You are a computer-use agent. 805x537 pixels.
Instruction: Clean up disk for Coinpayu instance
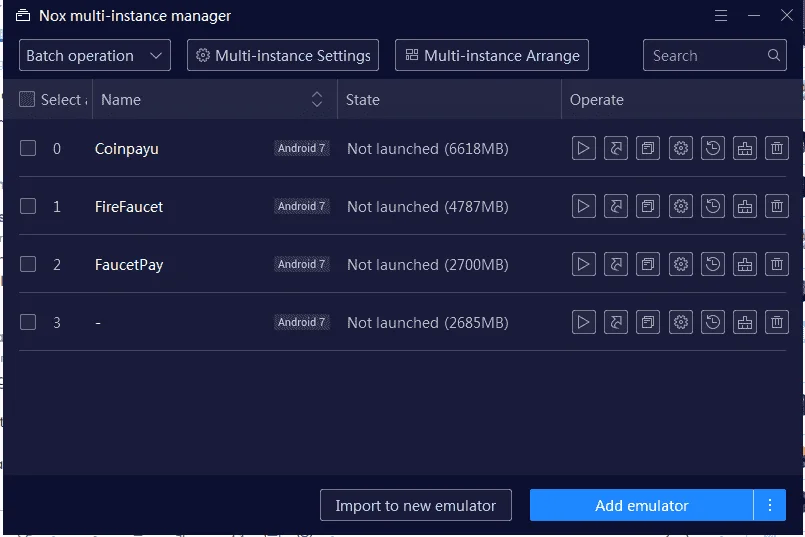(745, 148)
